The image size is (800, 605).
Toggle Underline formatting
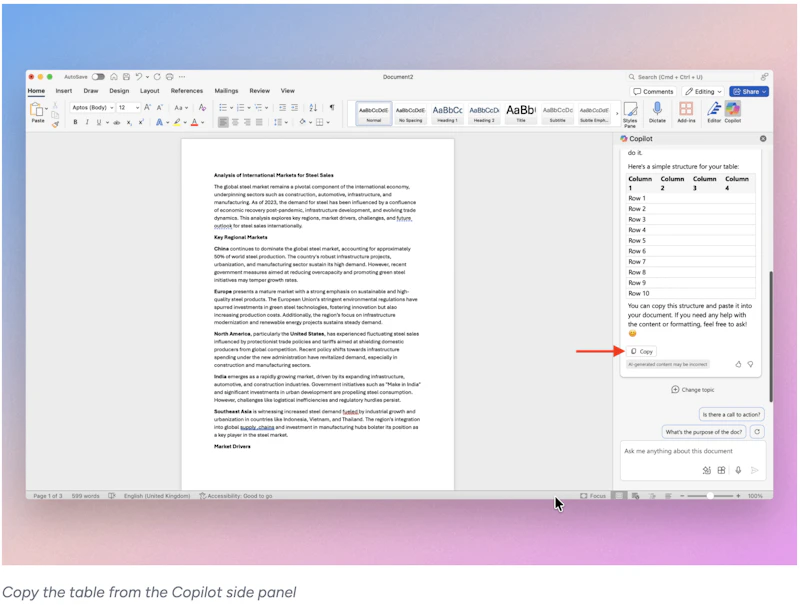tap(98, 122)
